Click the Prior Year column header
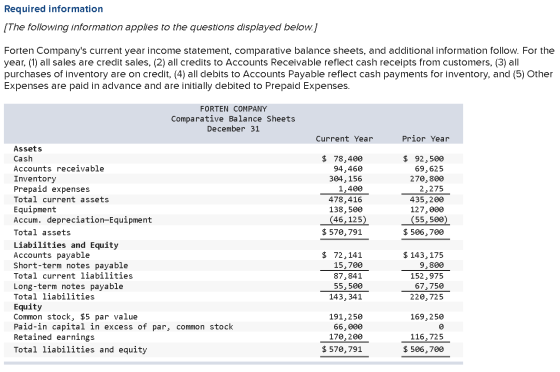The width and height of the screenshot is (560, 372). pyautogui.click(x=426, y=139)
